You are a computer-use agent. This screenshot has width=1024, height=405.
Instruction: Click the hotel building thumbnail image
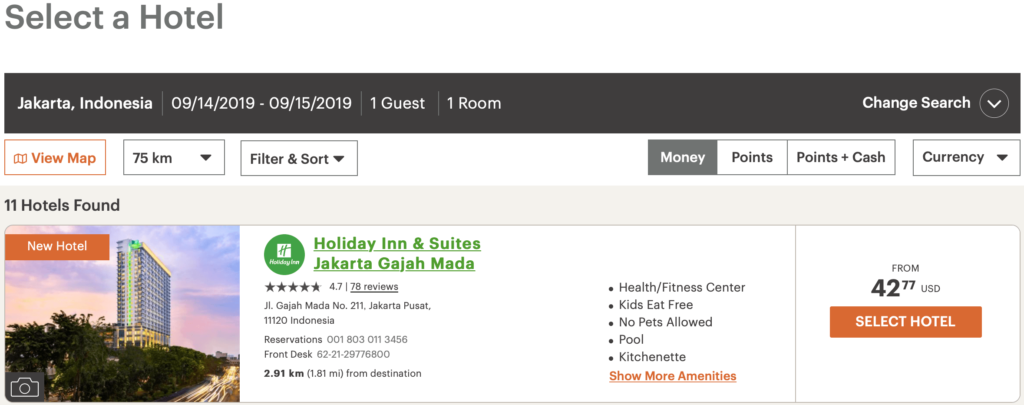pyautogui.click(x=122, y=314)
